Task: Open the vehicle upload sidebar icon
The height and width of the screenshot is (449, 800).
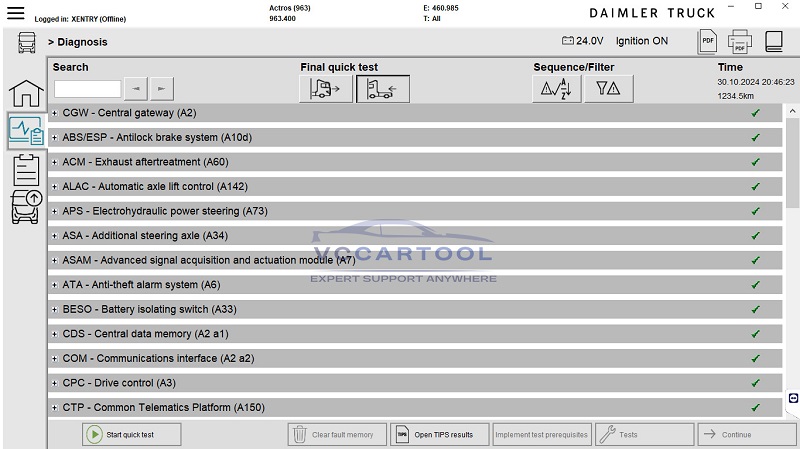Action: click(27, 207)
